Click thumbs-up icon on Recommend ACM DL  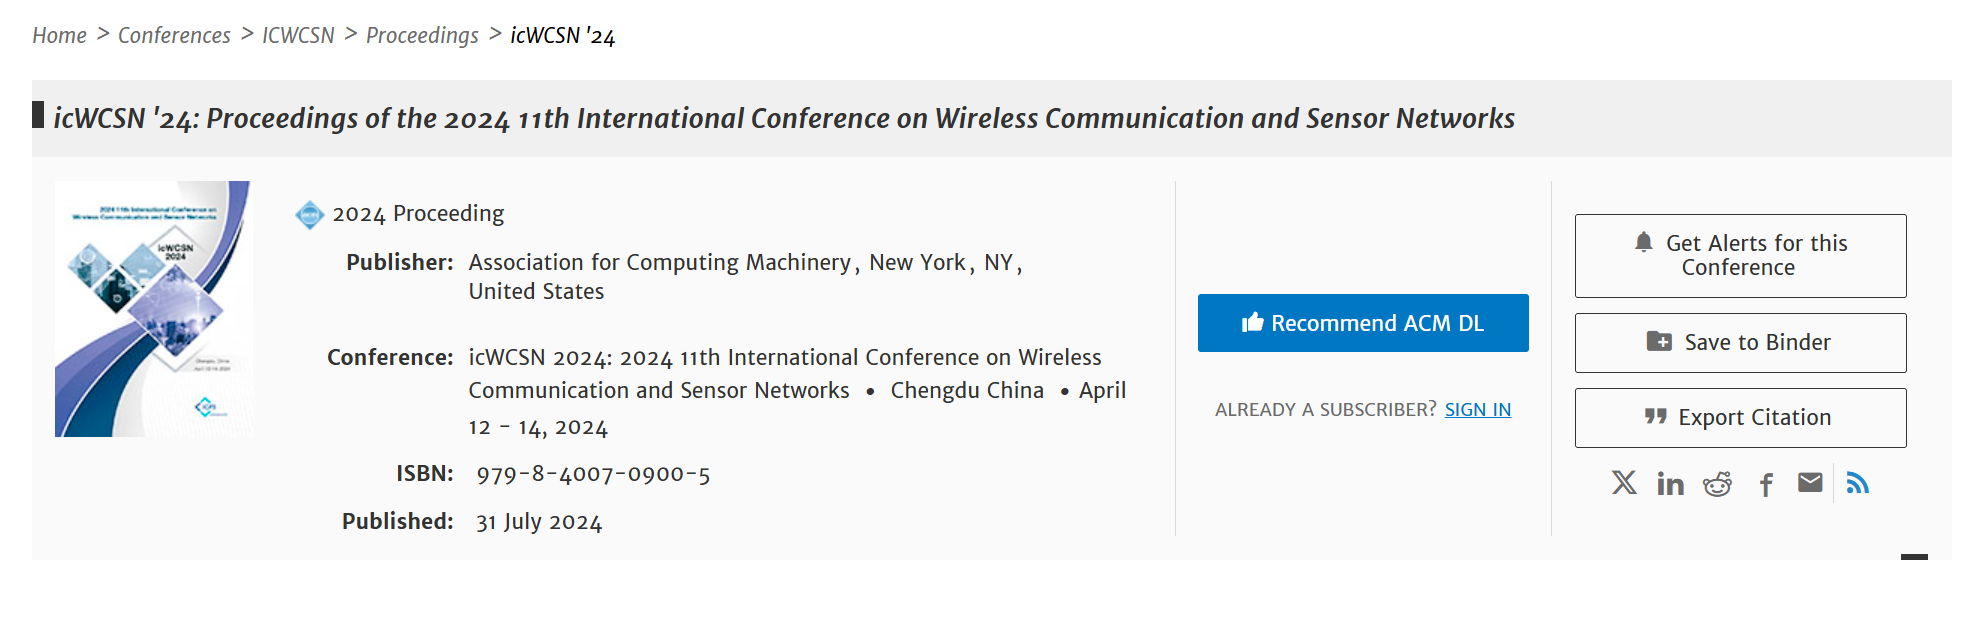coord(1252,322)
